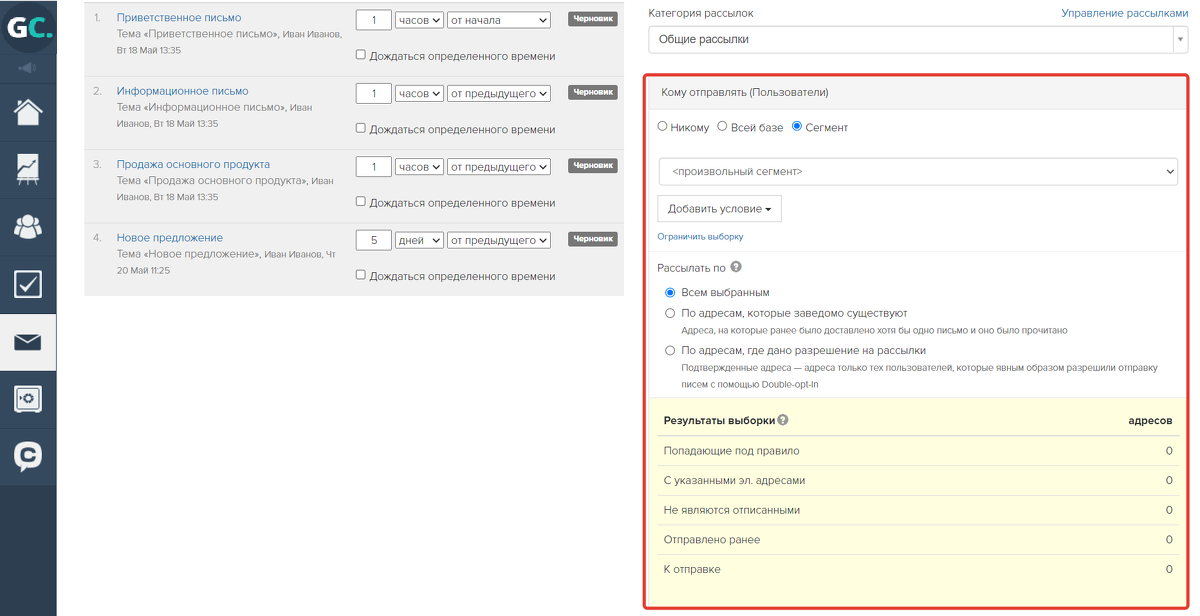Click the Не являются отписанными row
Screen dimensions: 1200x616
(x=918, y=510)
